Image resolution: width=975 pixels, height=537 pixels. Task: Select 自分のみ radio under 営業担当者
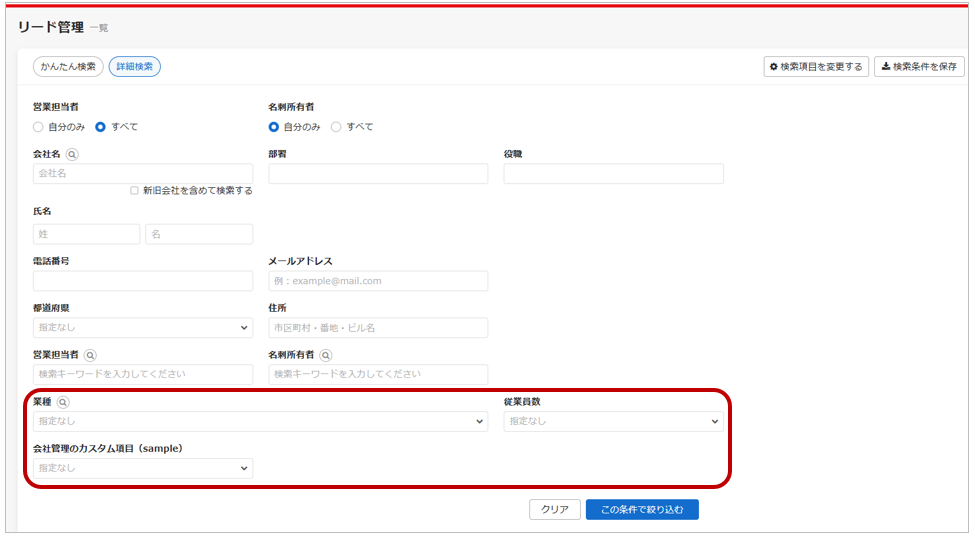39,127
